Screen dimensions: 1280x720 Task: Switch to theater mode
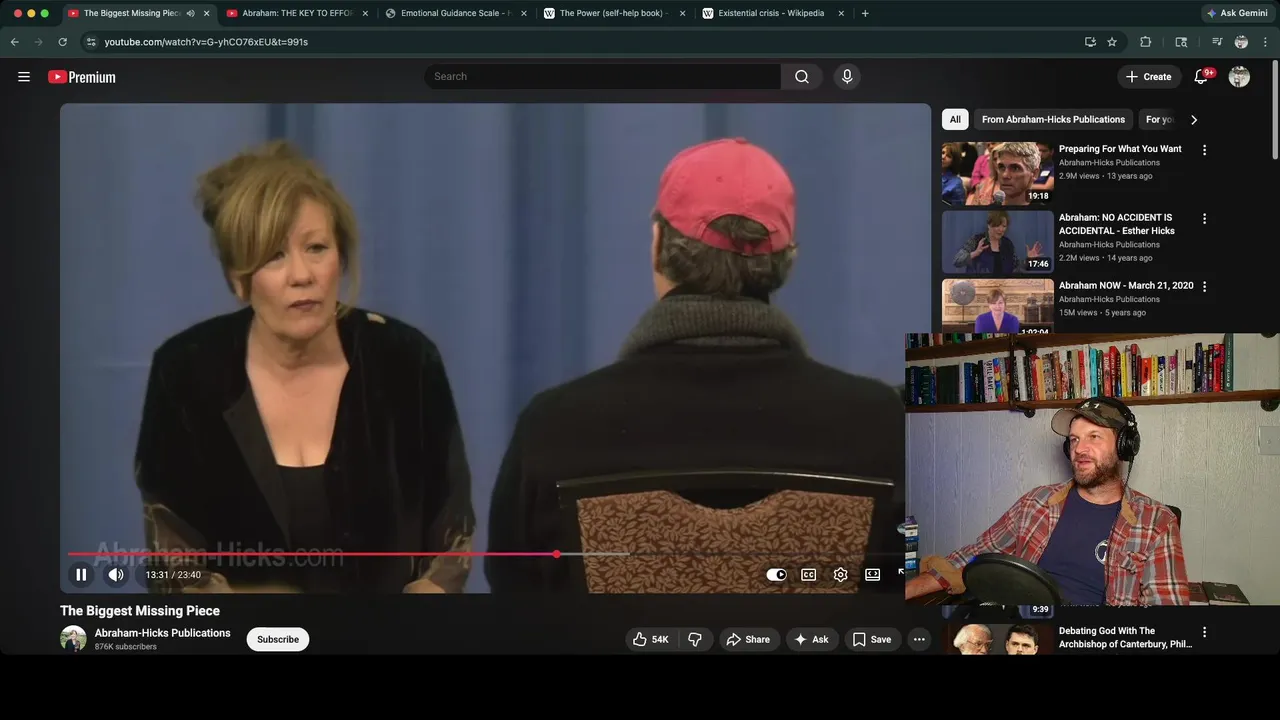tap(872, 575)
